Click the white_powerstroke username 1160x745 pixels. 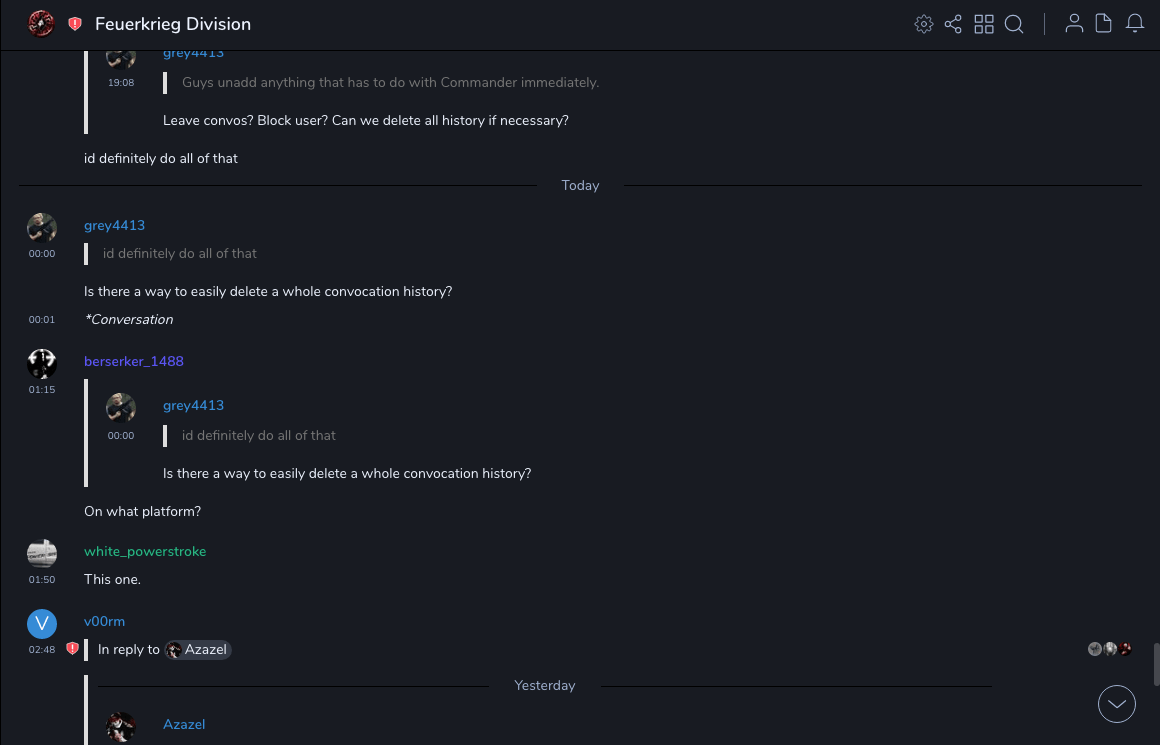coord(145,551)
